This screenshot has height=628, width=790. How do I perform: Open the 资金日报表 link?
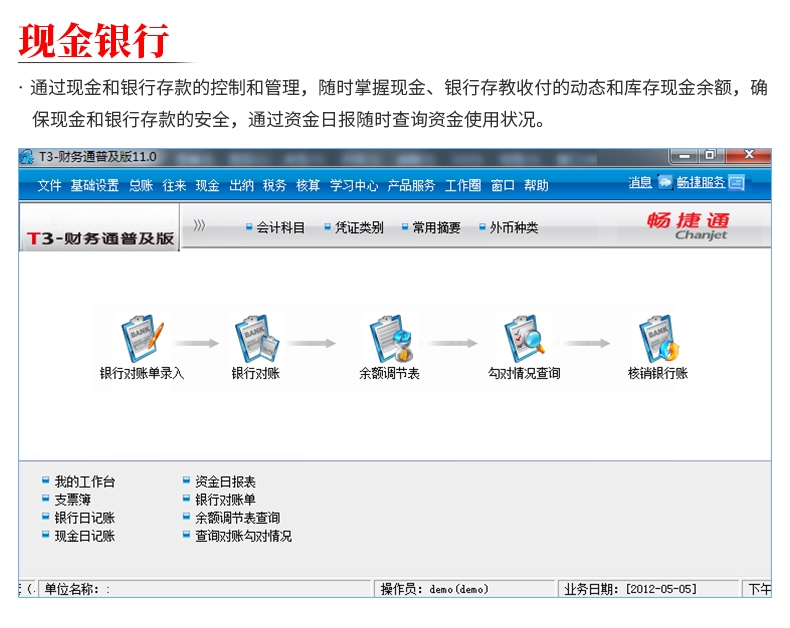225,482
